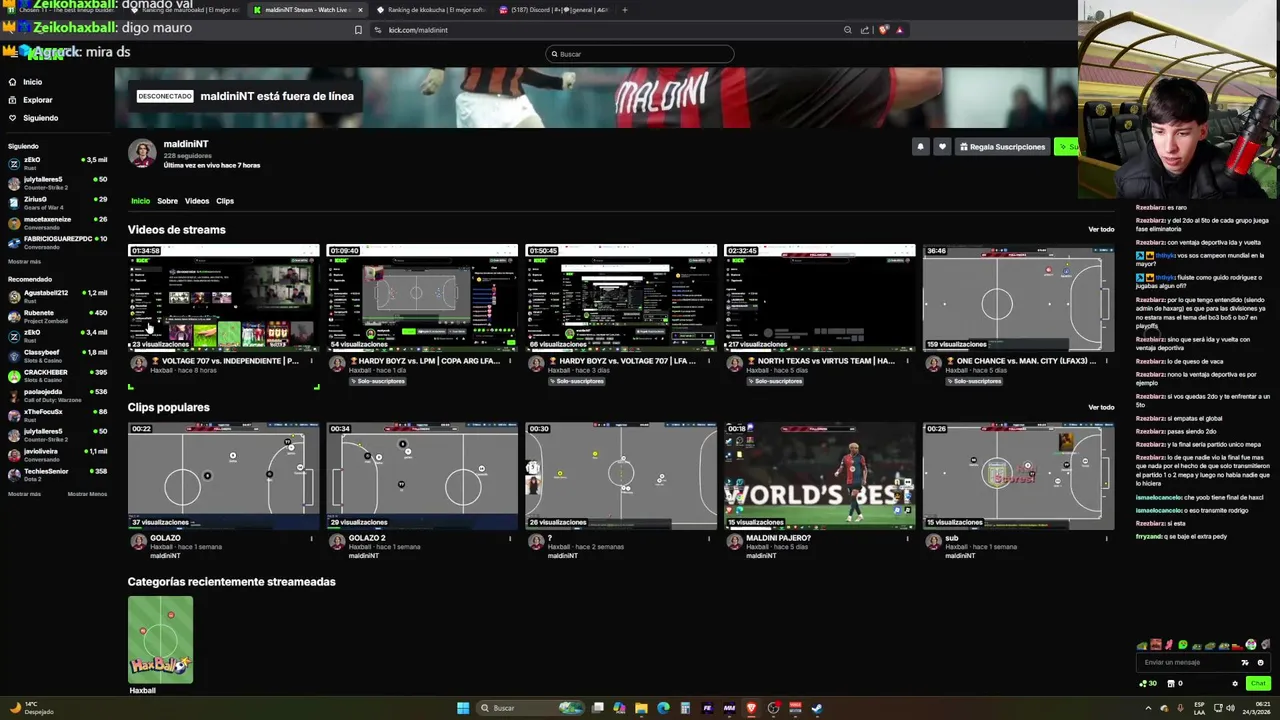1280x720 pixels.
Task: Collapse recommended list with Mostrar Menos
Action: (87, 494)
